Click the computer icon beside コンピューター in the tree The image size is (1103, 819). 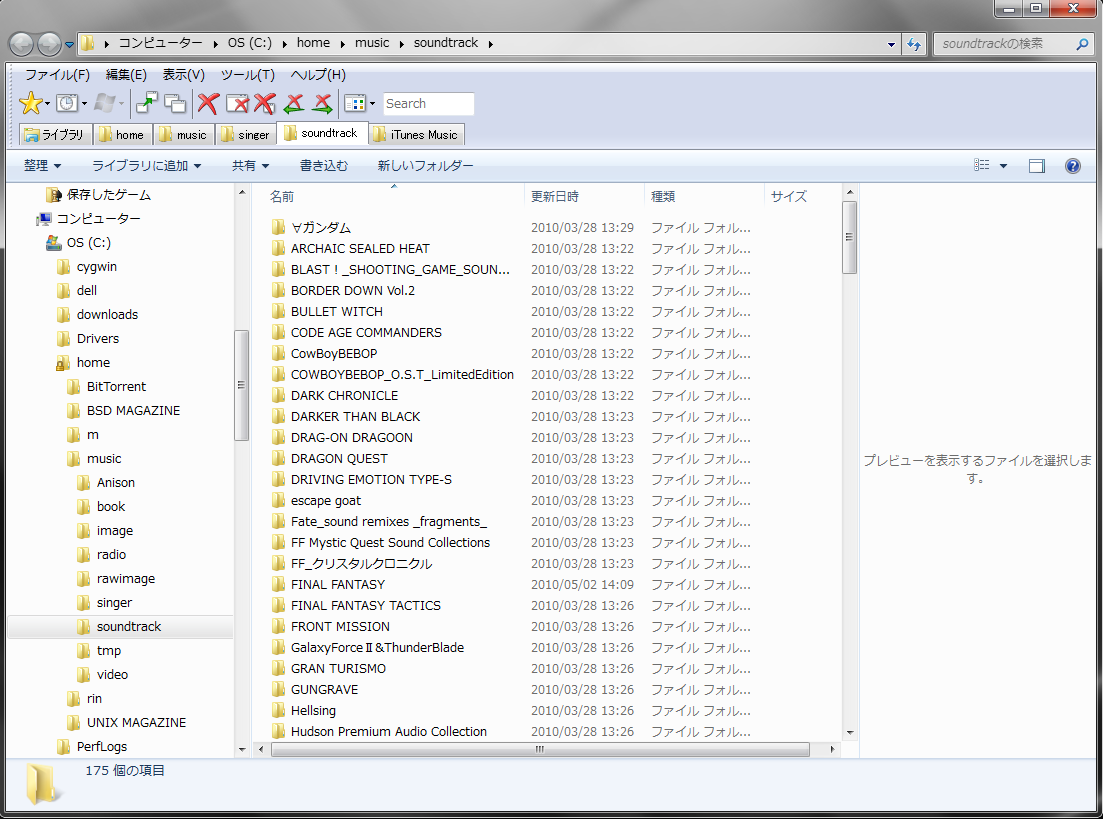coord(44,219)
